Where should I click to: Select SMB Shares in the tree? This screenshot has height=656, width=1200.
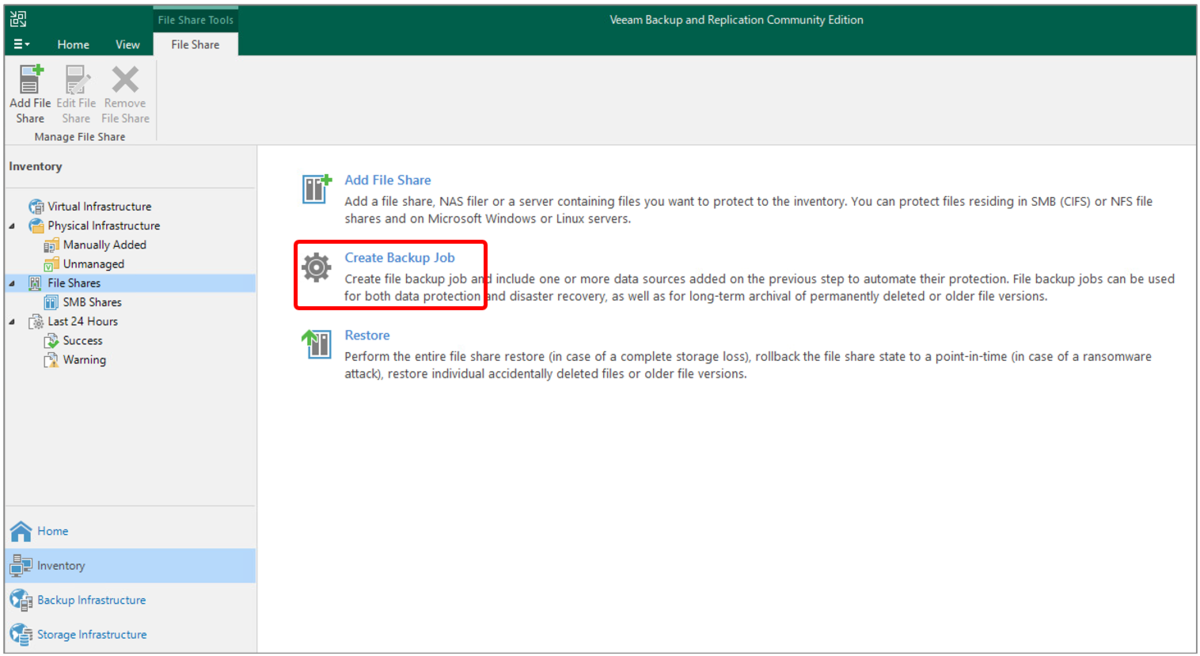tap(92, 302)
